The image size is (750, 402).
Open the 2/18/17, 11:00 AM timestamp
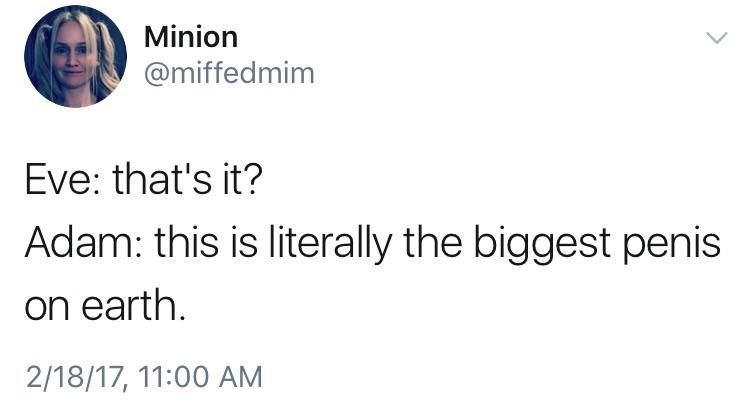[x=144, y=376]
